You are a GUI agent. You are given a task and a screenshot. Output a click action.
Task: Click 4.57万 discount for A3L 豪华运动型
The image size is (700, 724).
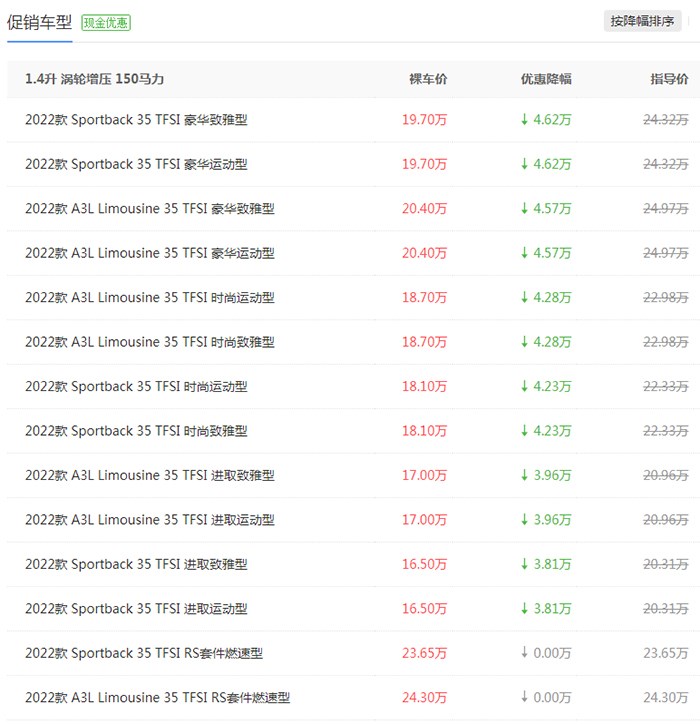tap(546, 253)
